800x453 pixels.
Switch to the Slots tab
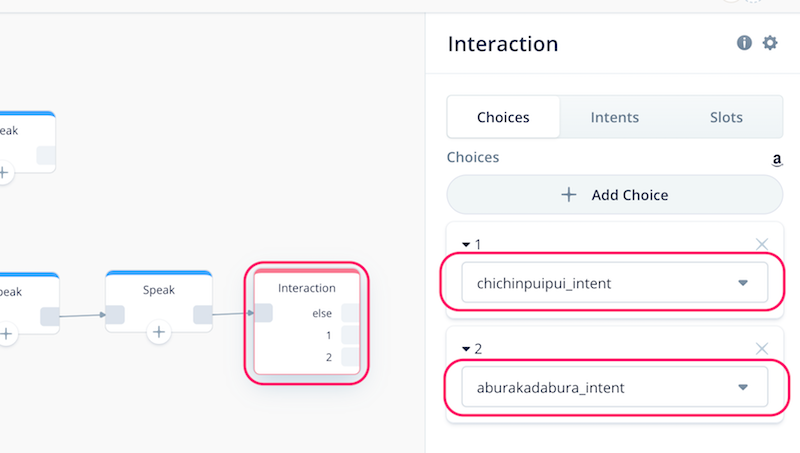[x=726, y=117]
